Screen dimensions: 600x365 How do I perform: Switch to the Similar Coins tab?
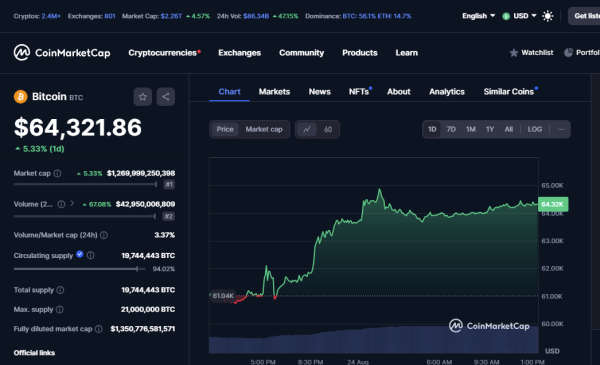pos(510,92)
